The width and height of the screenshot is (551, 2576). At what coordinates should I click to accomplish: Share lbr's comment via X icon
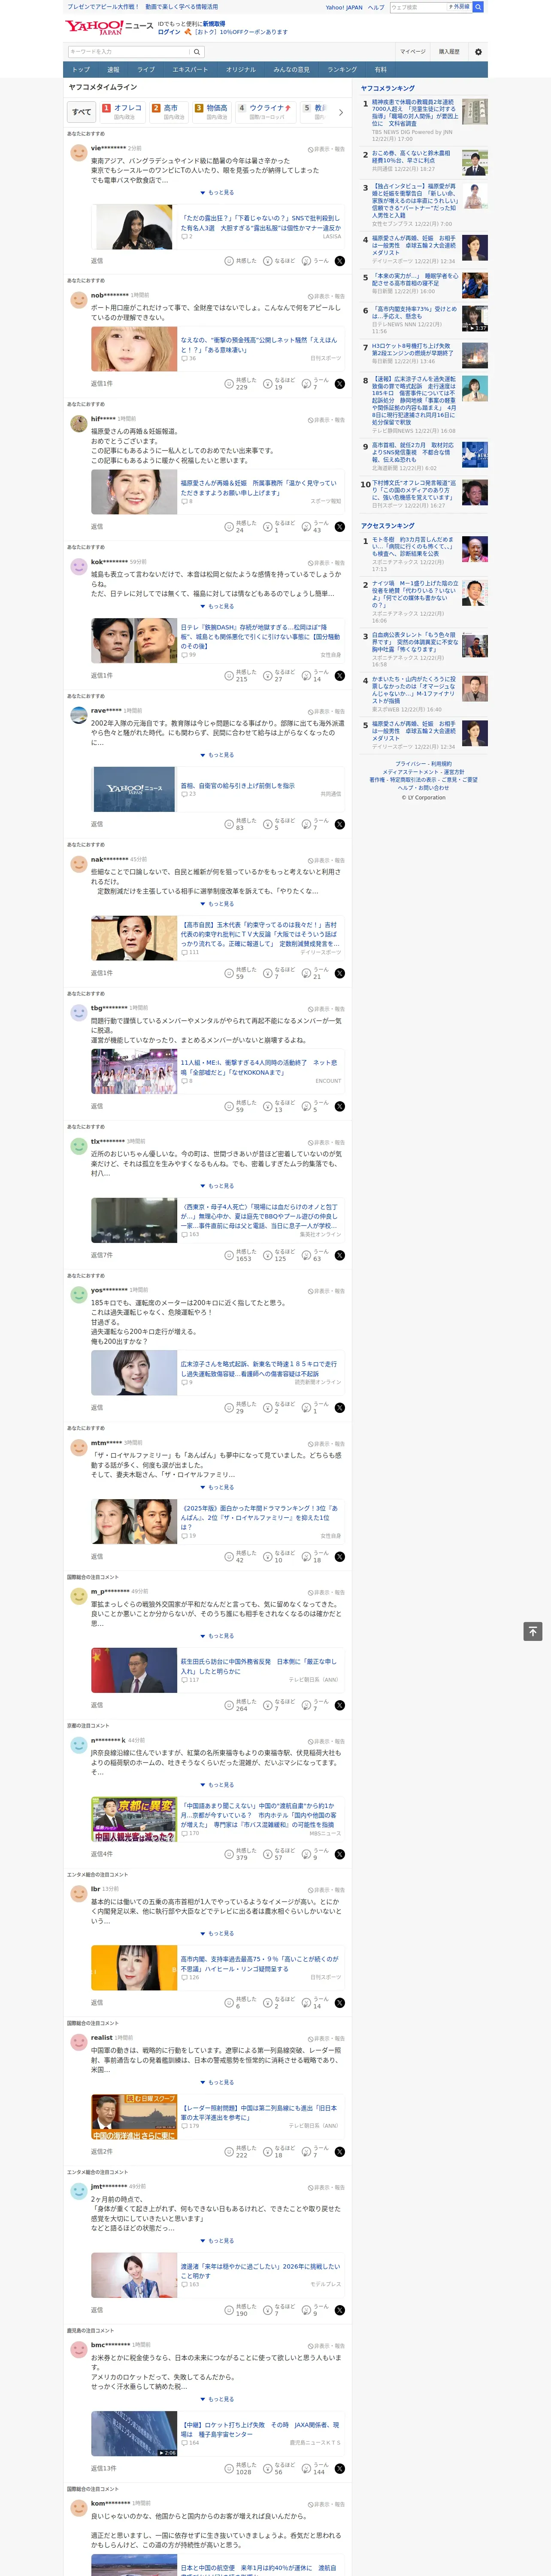click(340, 2003)
